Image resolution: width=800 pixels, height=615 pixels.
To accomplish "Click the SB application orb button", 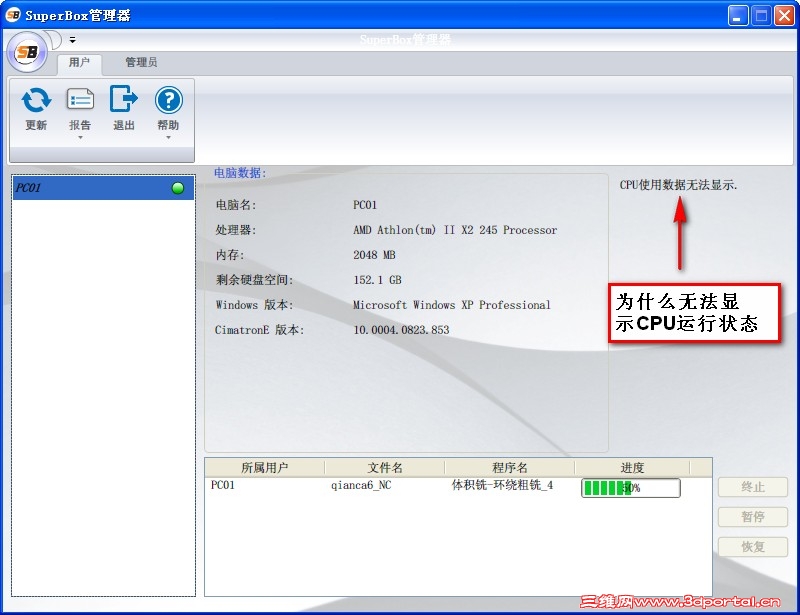I will (x=27, y=52).
